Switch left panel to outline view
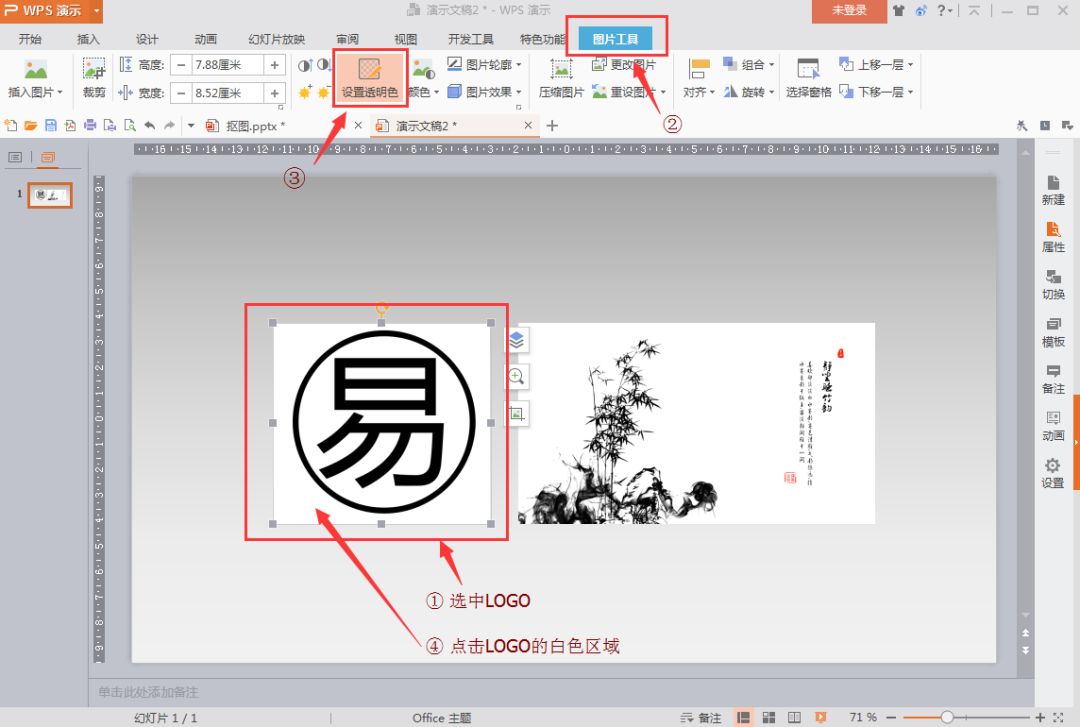1080x727 pixels. (14, 158)
